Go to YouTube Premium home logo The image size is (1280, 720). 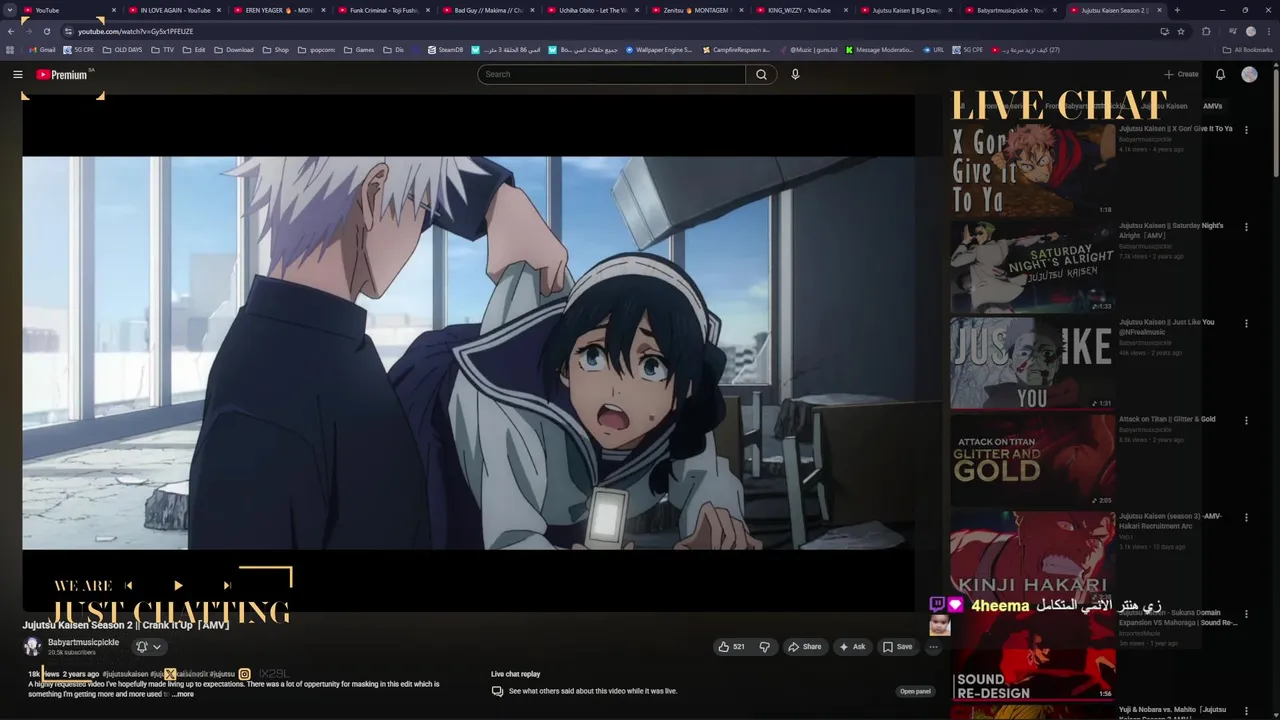pos(62,74)
